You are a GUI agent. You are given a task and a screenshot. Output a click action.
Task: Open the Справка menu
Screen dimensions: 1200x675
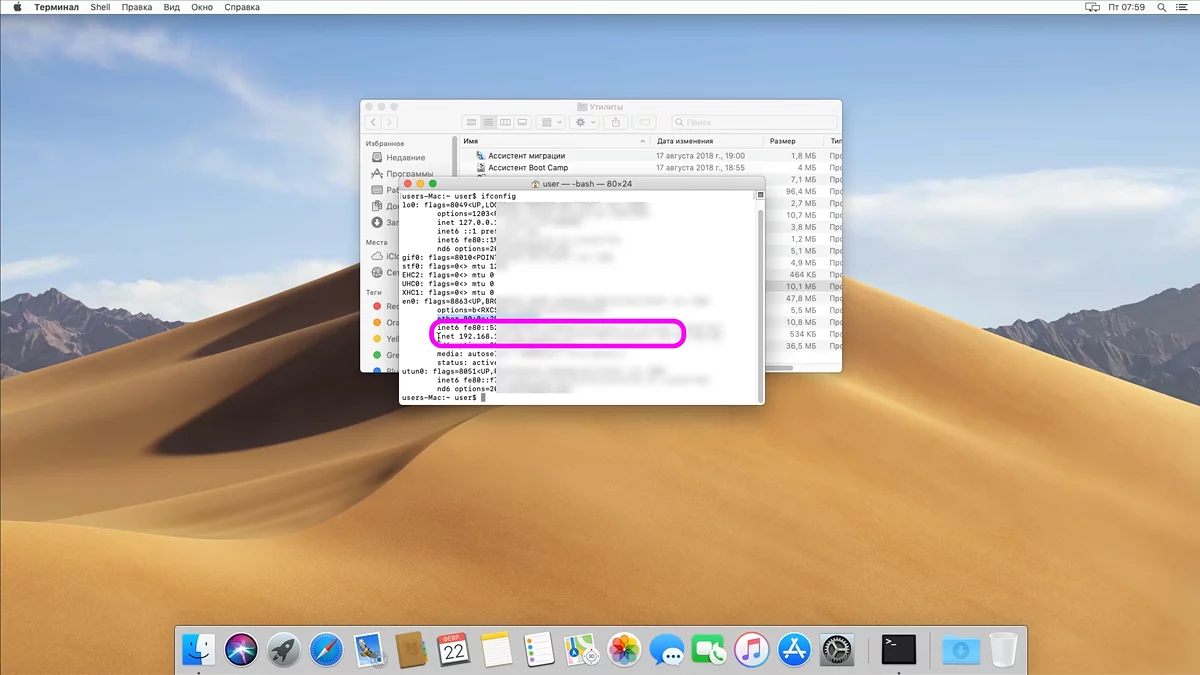242,7
